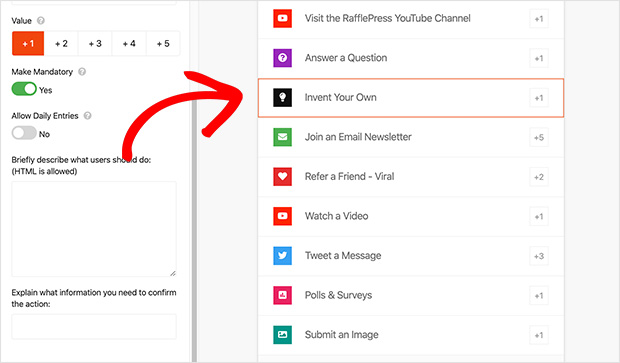Click the black lightbulb Invent Your Own icon
The width and height of the screenshot is (620, 363).
pyautogui.click(x=282, y=97)
